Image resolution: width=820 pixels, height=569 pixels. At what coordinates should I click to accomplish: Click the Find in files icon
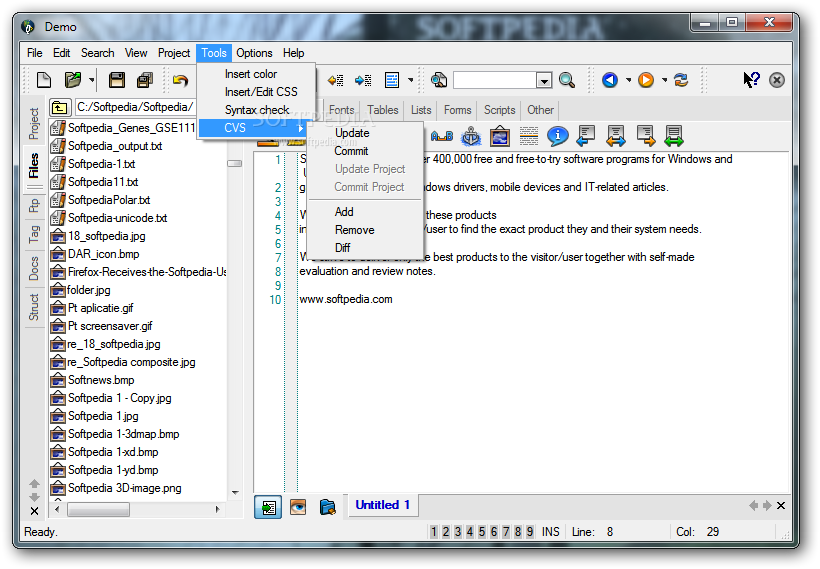(x=439, y=80)
